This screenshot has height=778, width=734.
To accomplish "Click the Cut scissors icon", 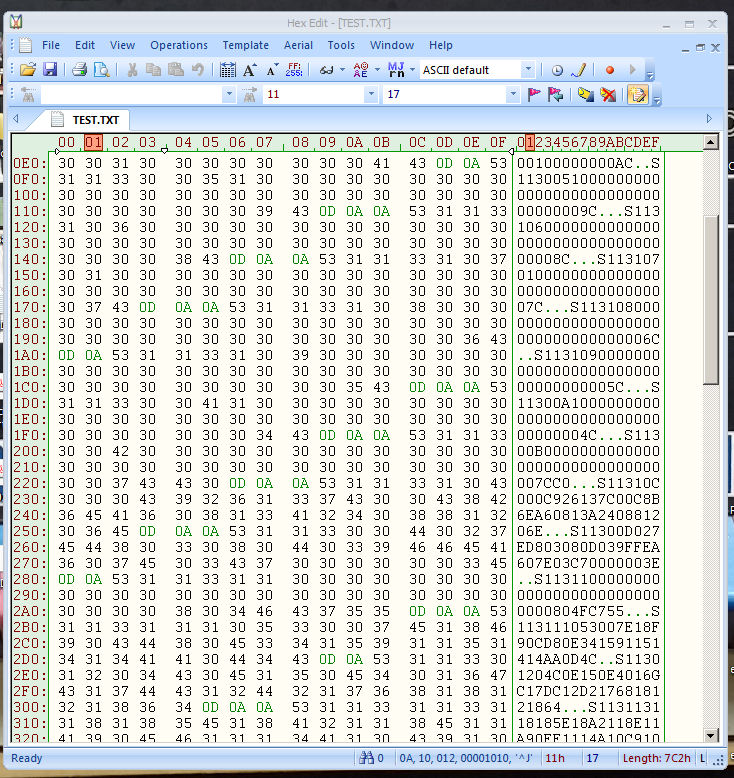I will pyautogui.click(x=131, y=70).
